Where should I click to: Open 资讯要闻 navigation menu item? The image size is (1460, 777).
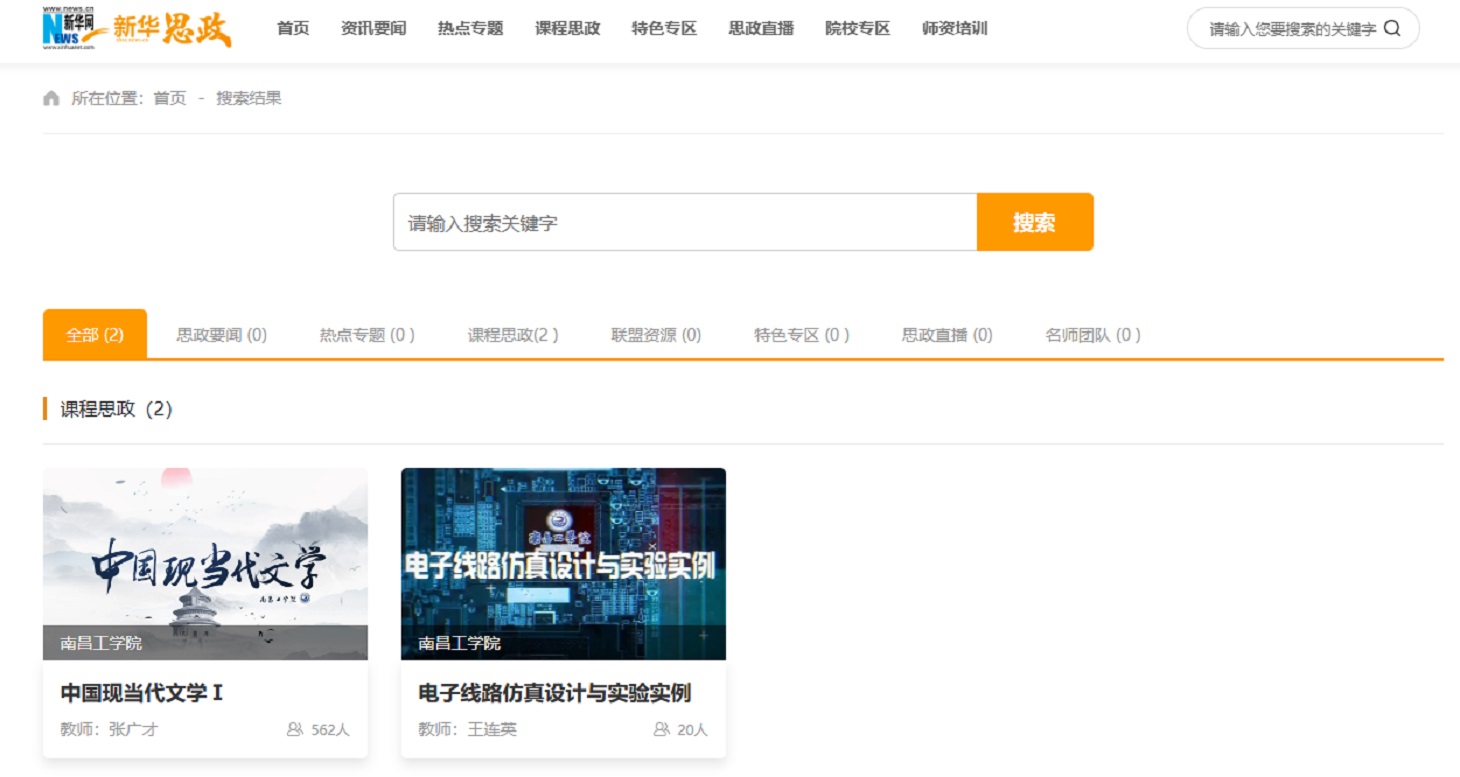[x=373, y=28]
